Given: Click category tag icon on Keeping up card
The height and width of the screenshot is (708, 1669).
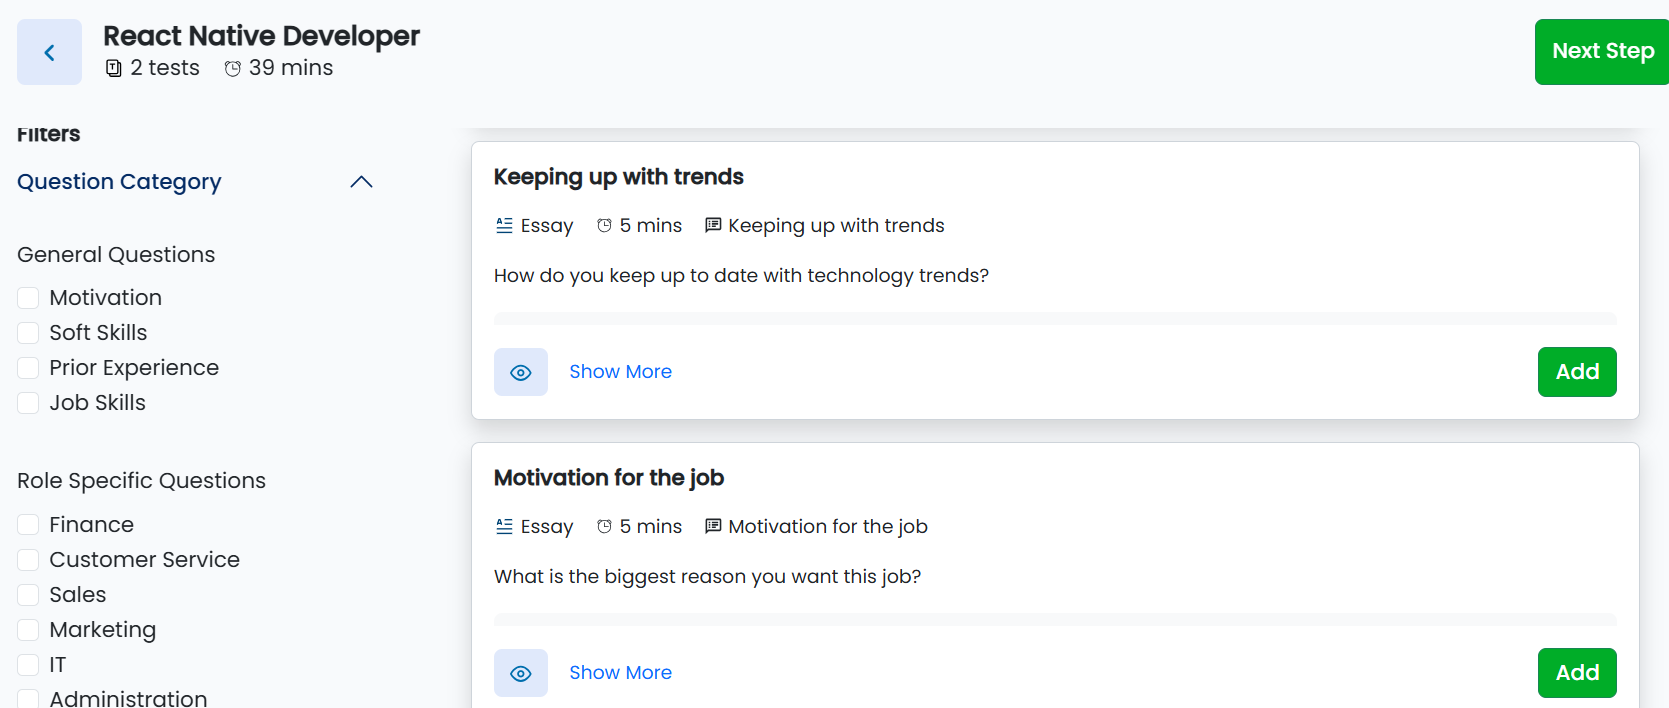Looking at the screenshot, I should (713, 226).
